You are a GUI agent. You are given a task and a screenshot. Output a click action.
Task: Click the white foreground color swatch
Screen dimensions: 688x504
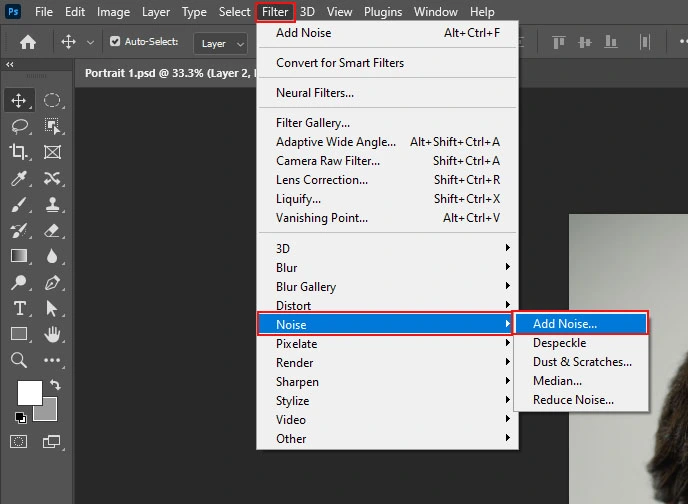point(29,392)
